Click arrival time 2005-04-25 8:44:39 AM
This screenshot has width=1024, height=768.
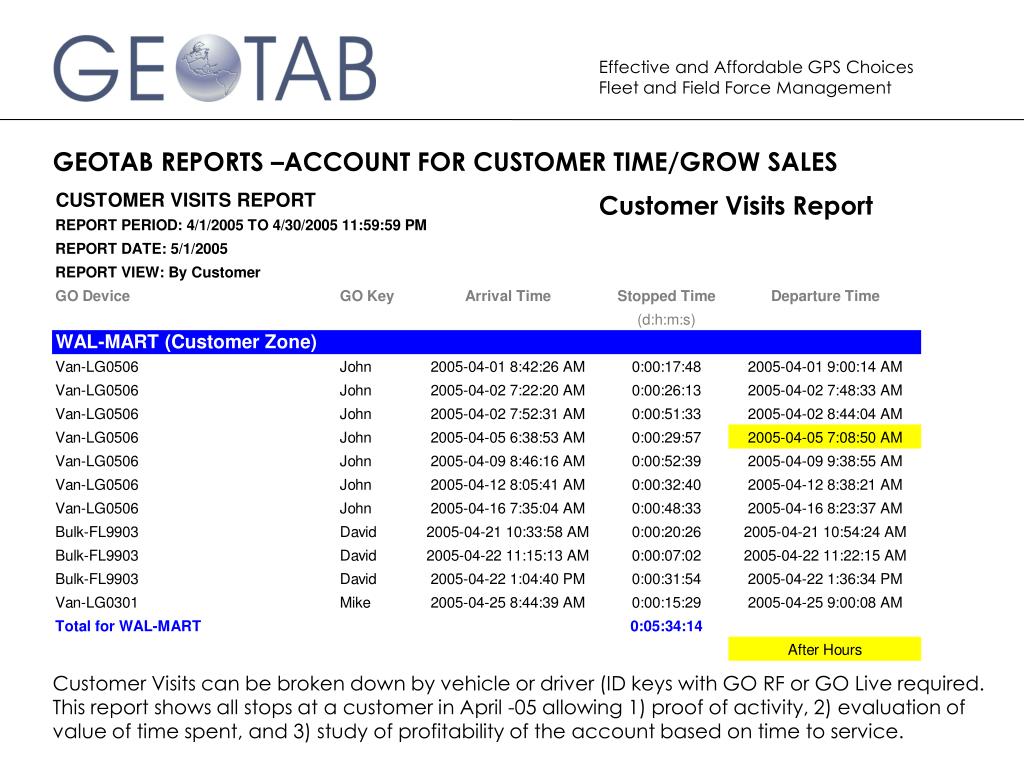click(507, 602)
